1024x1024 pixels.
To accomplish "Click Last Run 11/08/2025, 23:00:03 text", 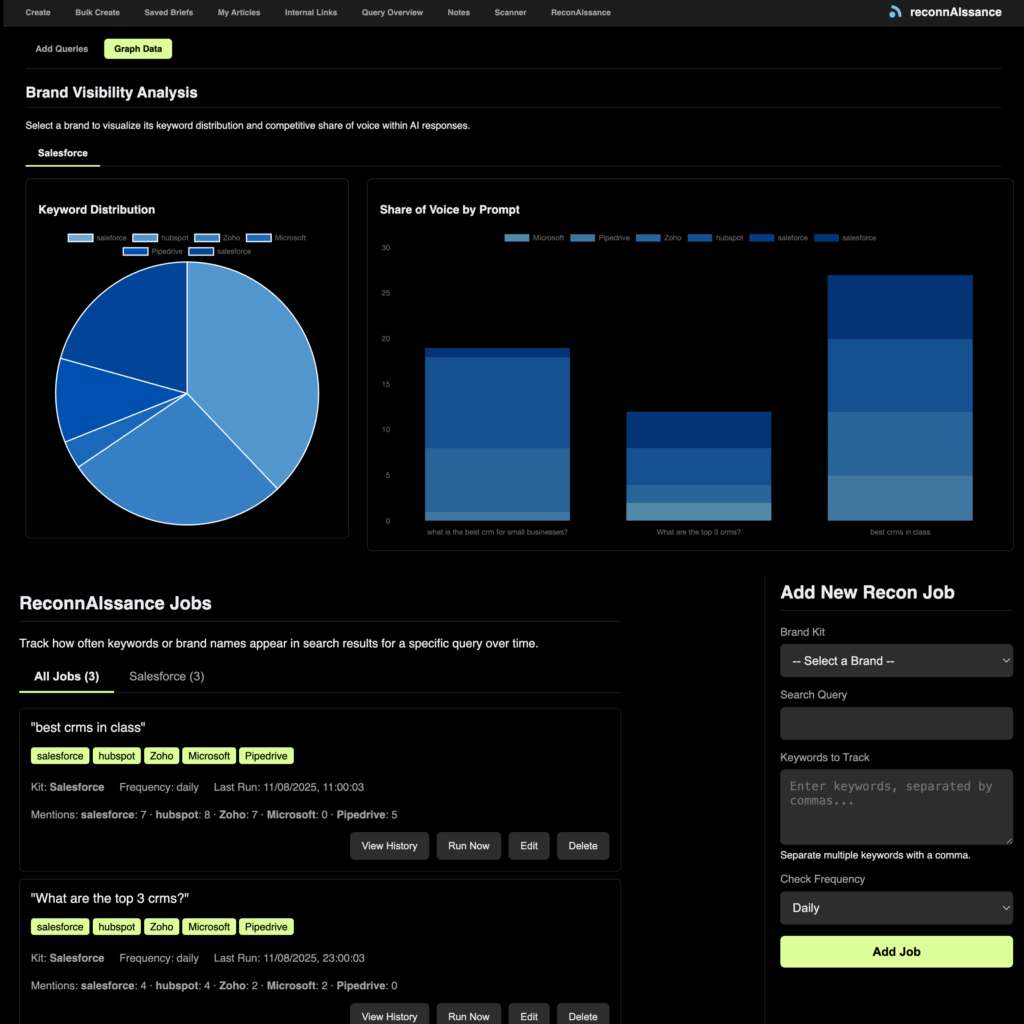I will coord(289,958).
